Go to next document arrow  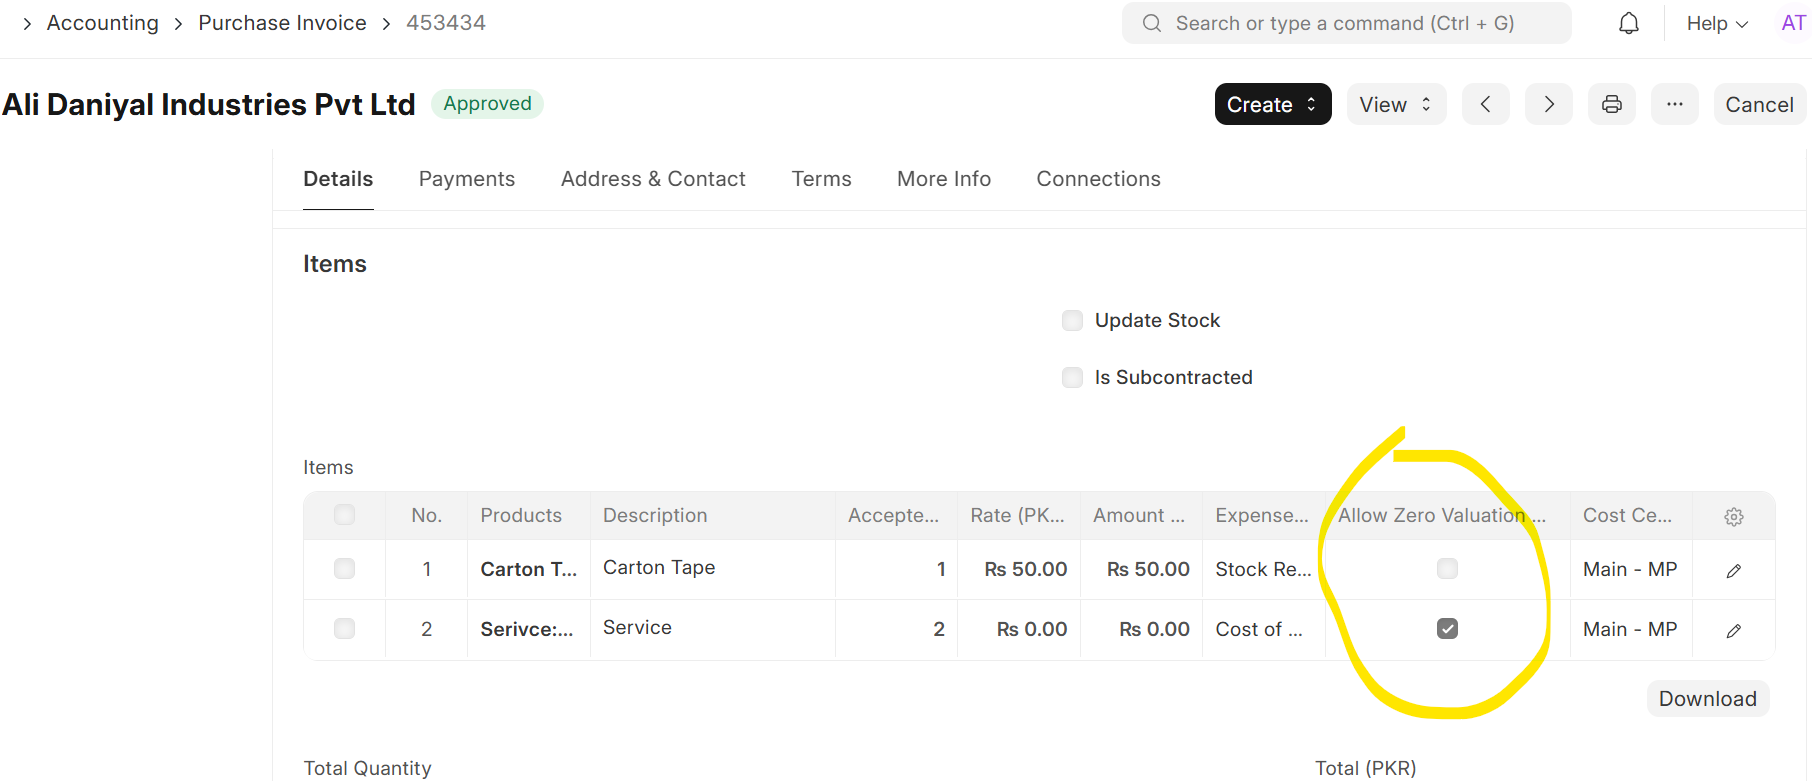(x=1549, y=104)
